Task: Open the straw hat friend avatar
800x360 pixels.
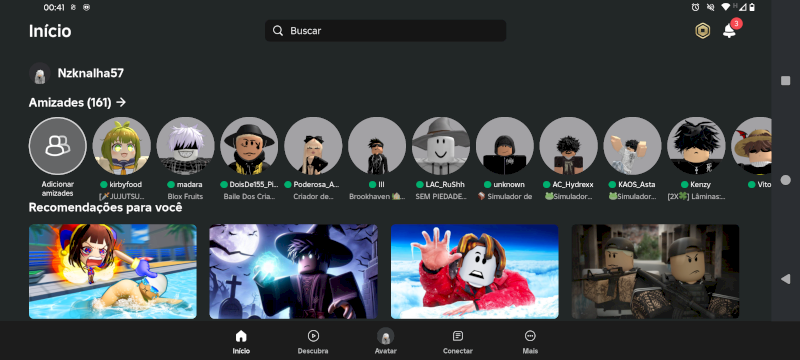Action: (751, 146)
